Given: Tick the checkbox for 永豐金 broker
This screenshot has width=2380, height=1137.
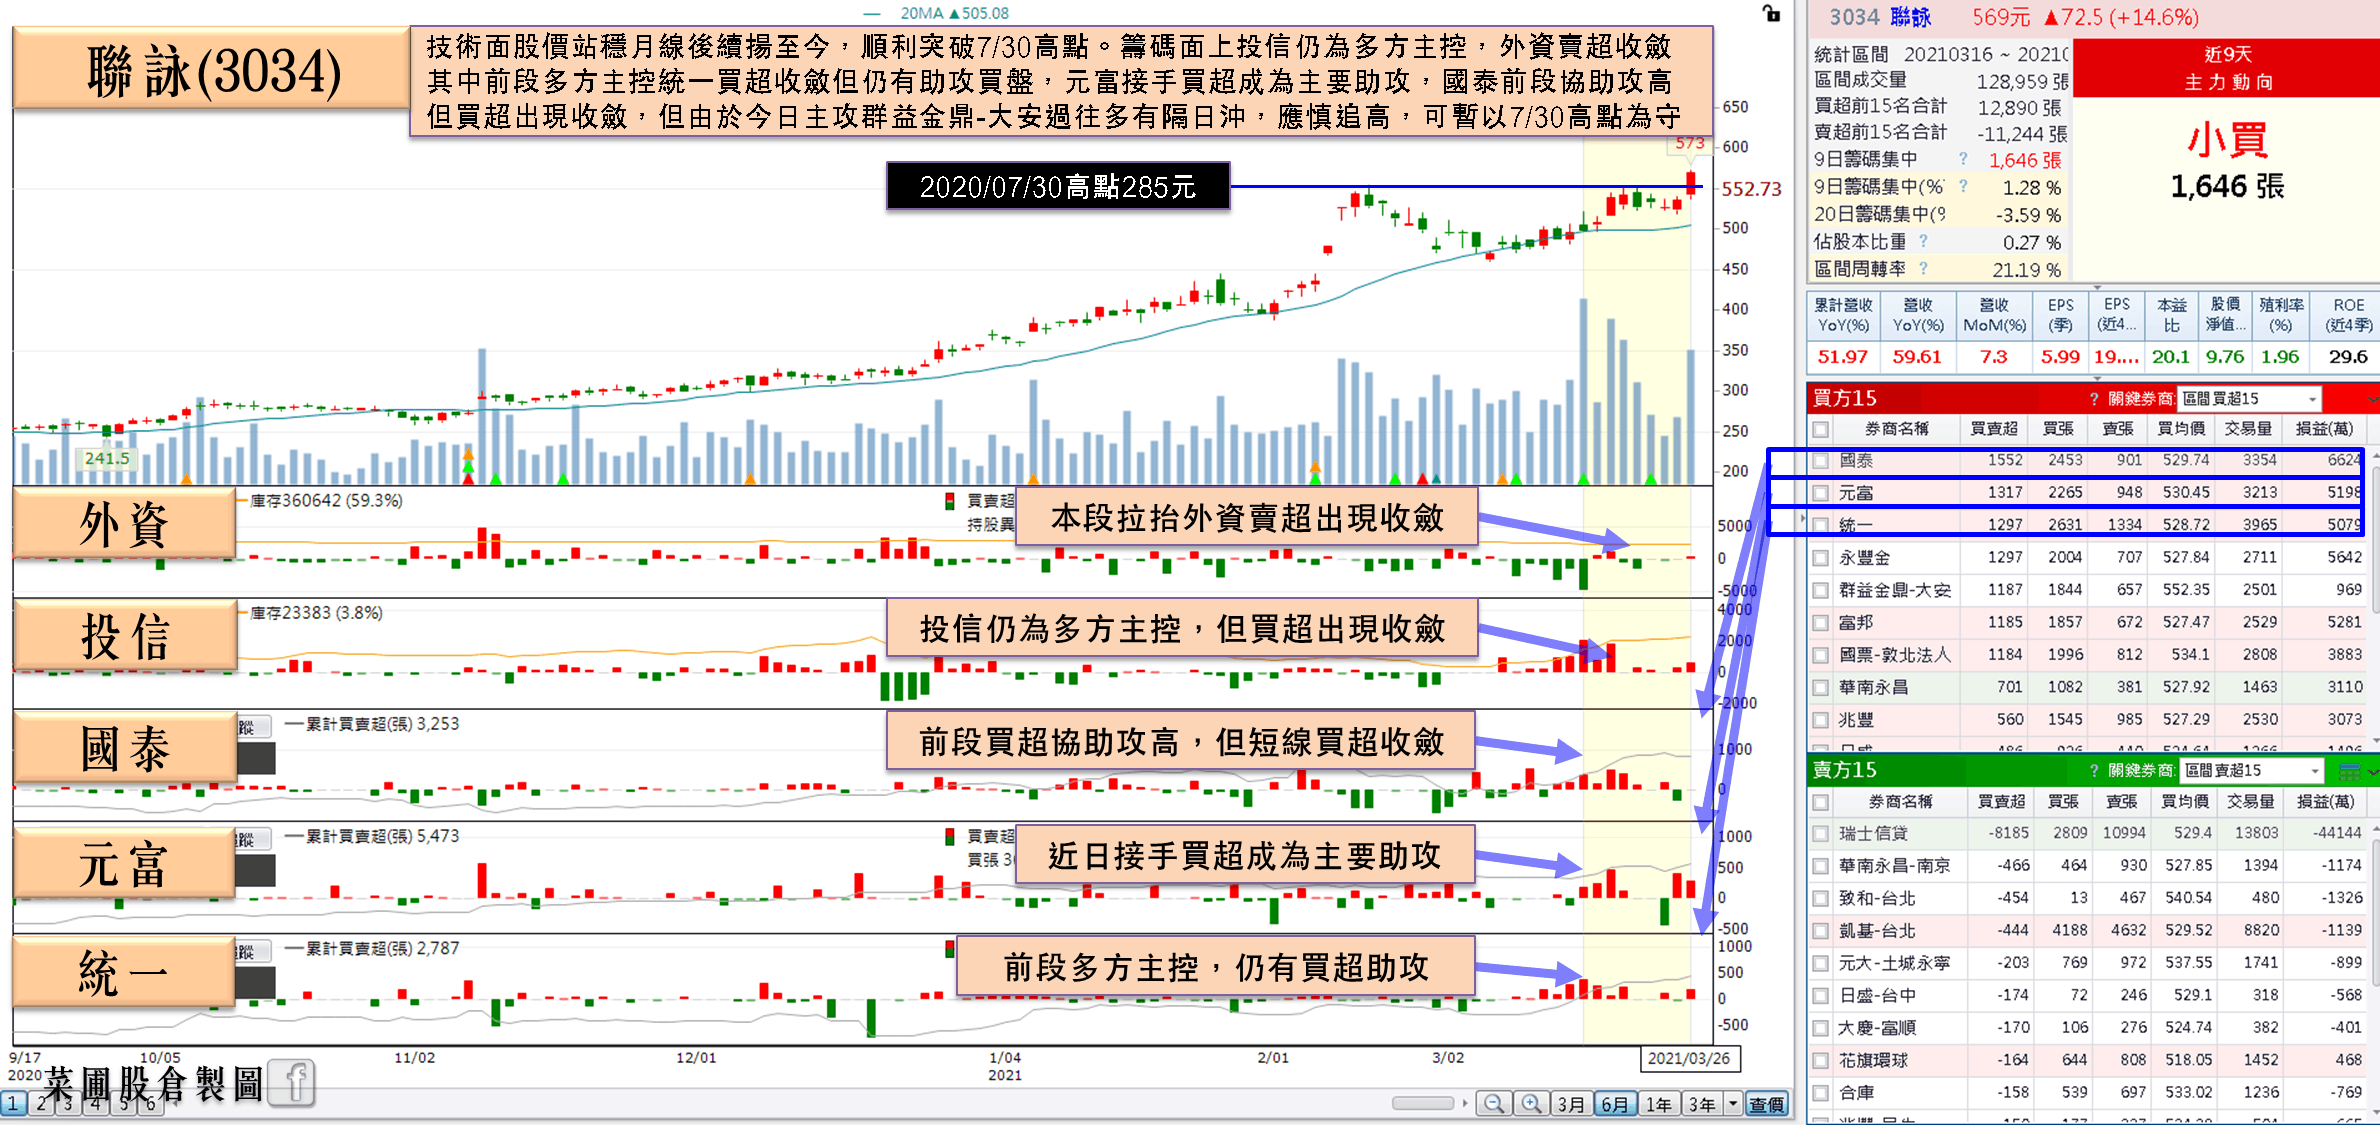Looking at the screenshot, I should [x=1821, y=558].
